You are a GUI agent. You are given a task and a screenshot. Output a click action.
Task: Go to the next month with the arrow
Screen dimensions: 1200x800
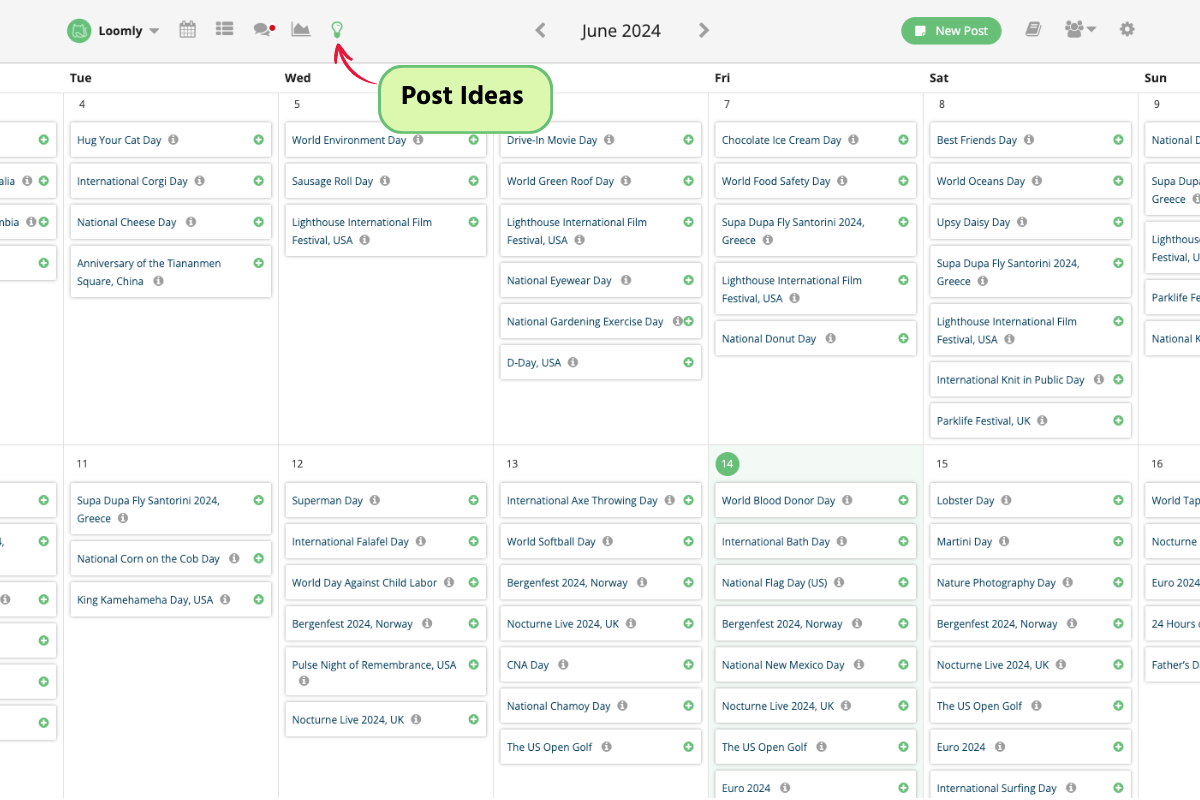[x=703, y=30]
